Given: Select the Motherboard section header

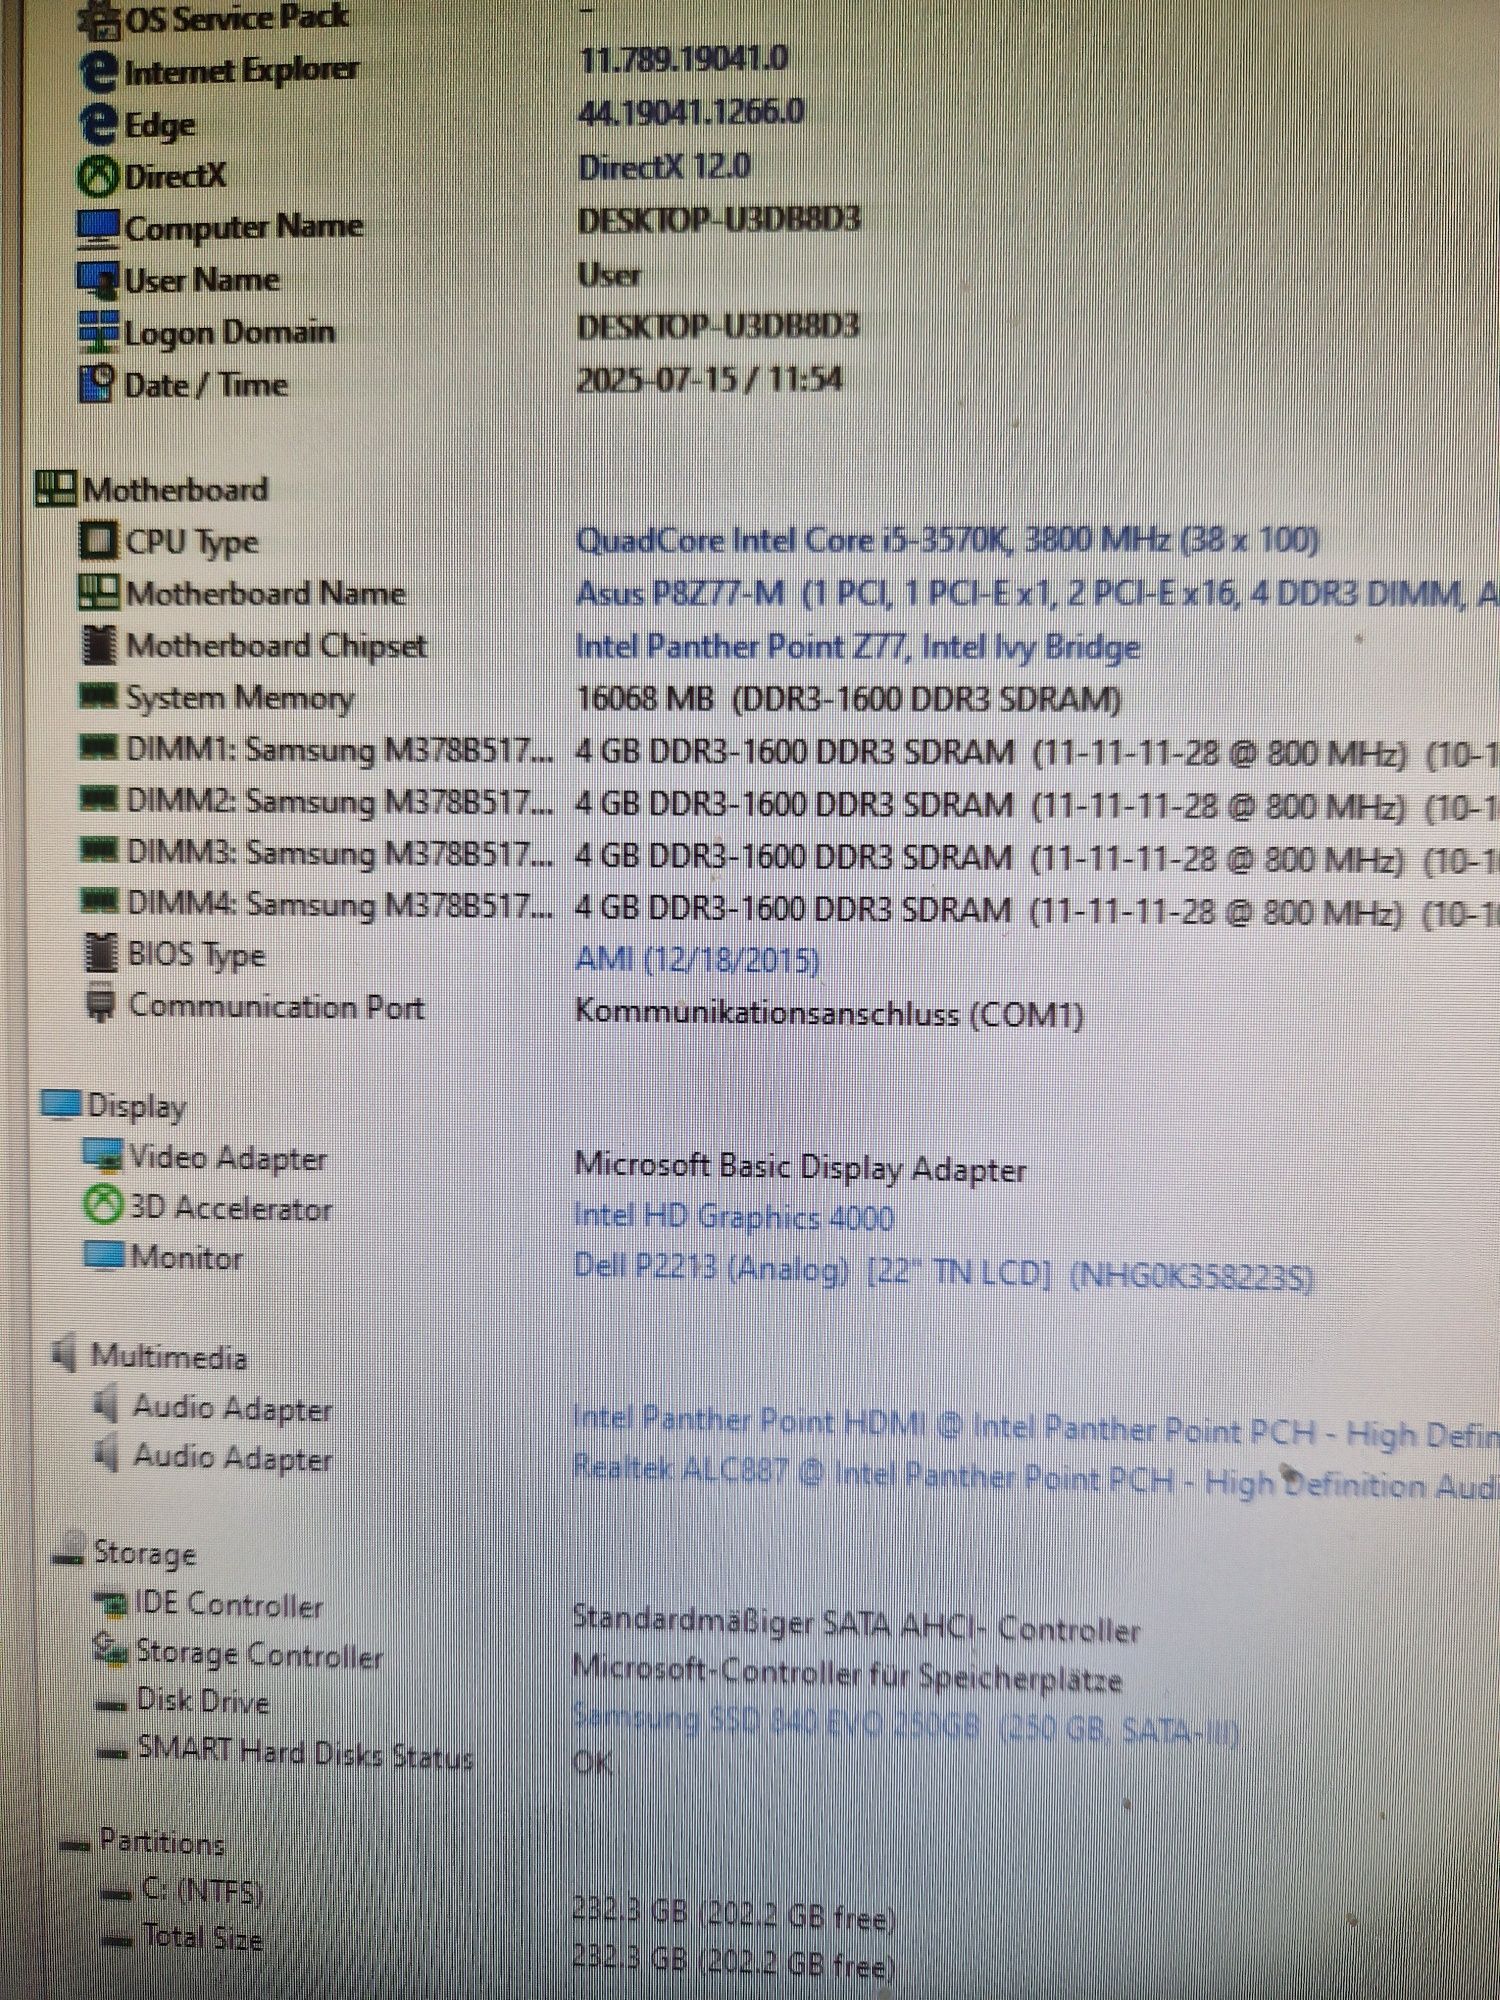Looking at the screenshot, I should [x=176, y=490].
